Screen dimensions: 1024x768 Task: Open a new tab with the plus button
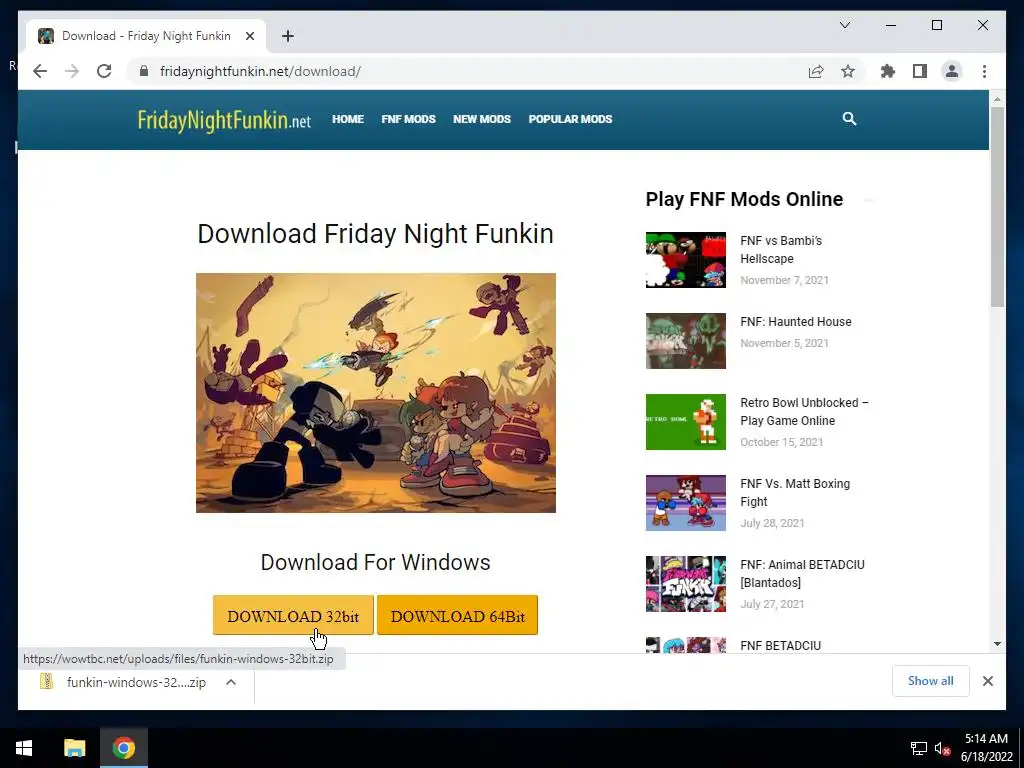click(x=288, y=36)
